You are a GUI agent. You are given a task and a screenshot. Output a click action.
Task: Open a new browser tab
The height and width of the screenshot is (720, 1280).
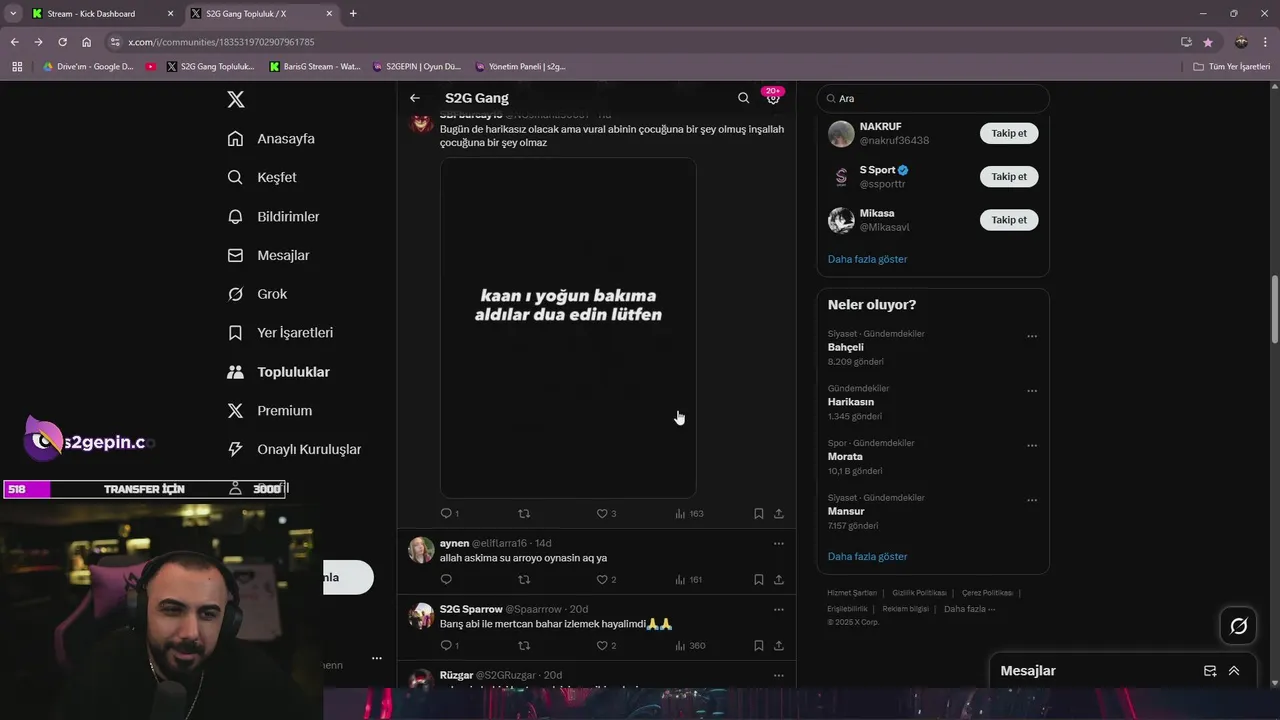click(353, 13)
